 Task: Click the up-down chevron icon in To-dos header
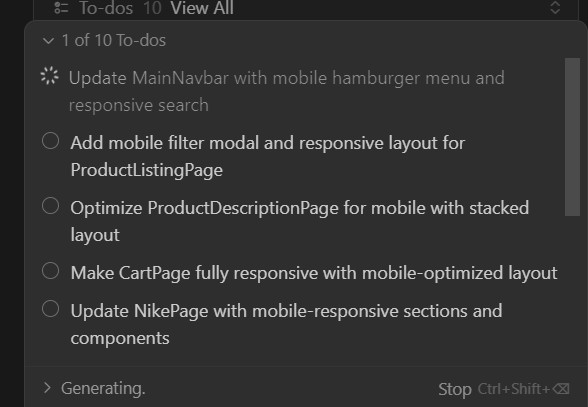555,8
